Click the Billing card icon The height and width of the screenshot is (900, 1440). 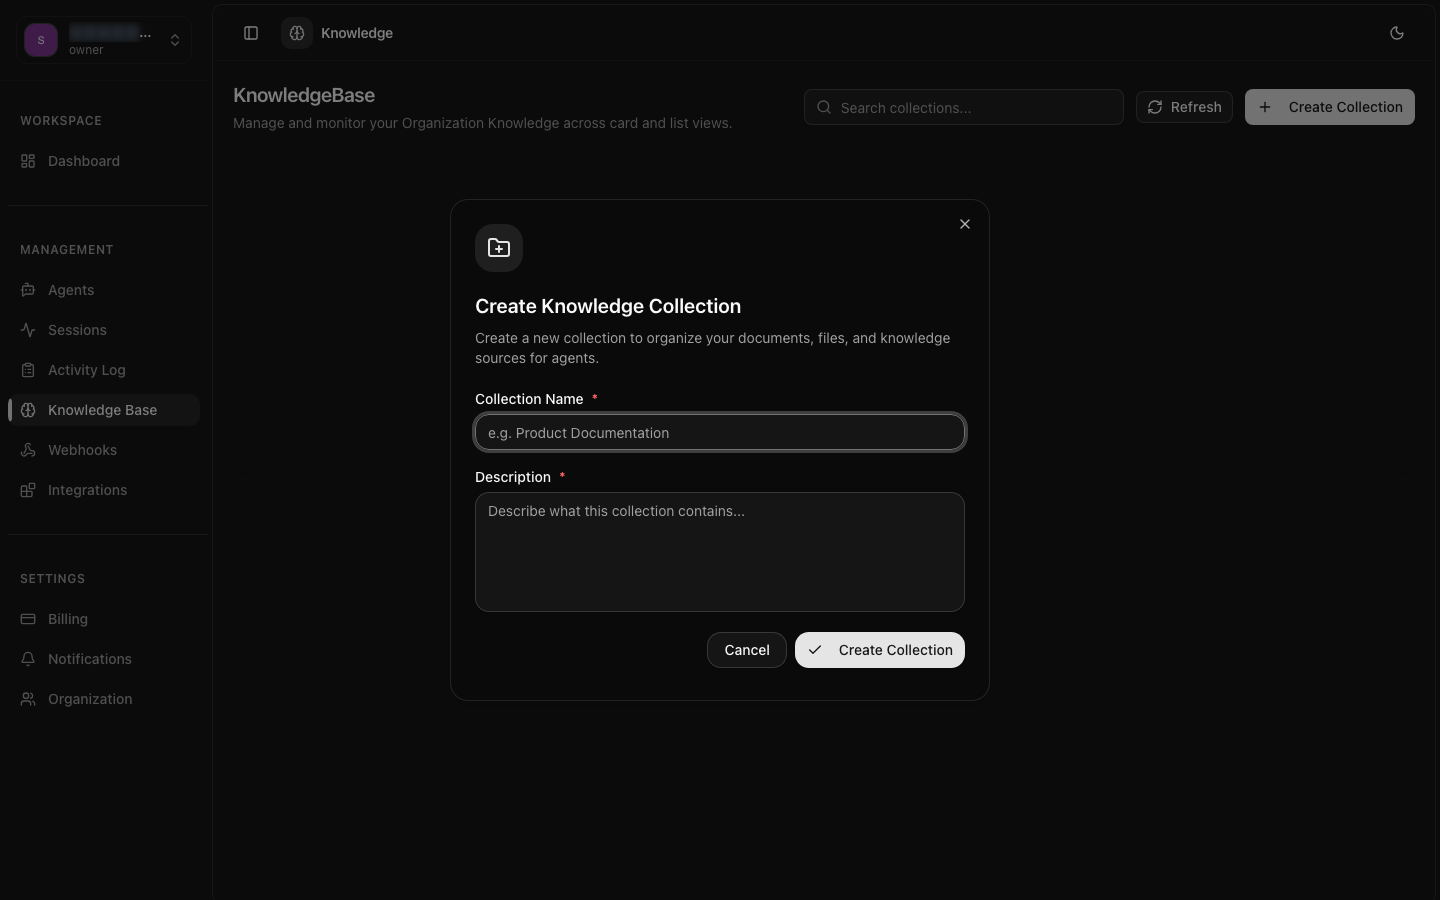tap(28, 619)
